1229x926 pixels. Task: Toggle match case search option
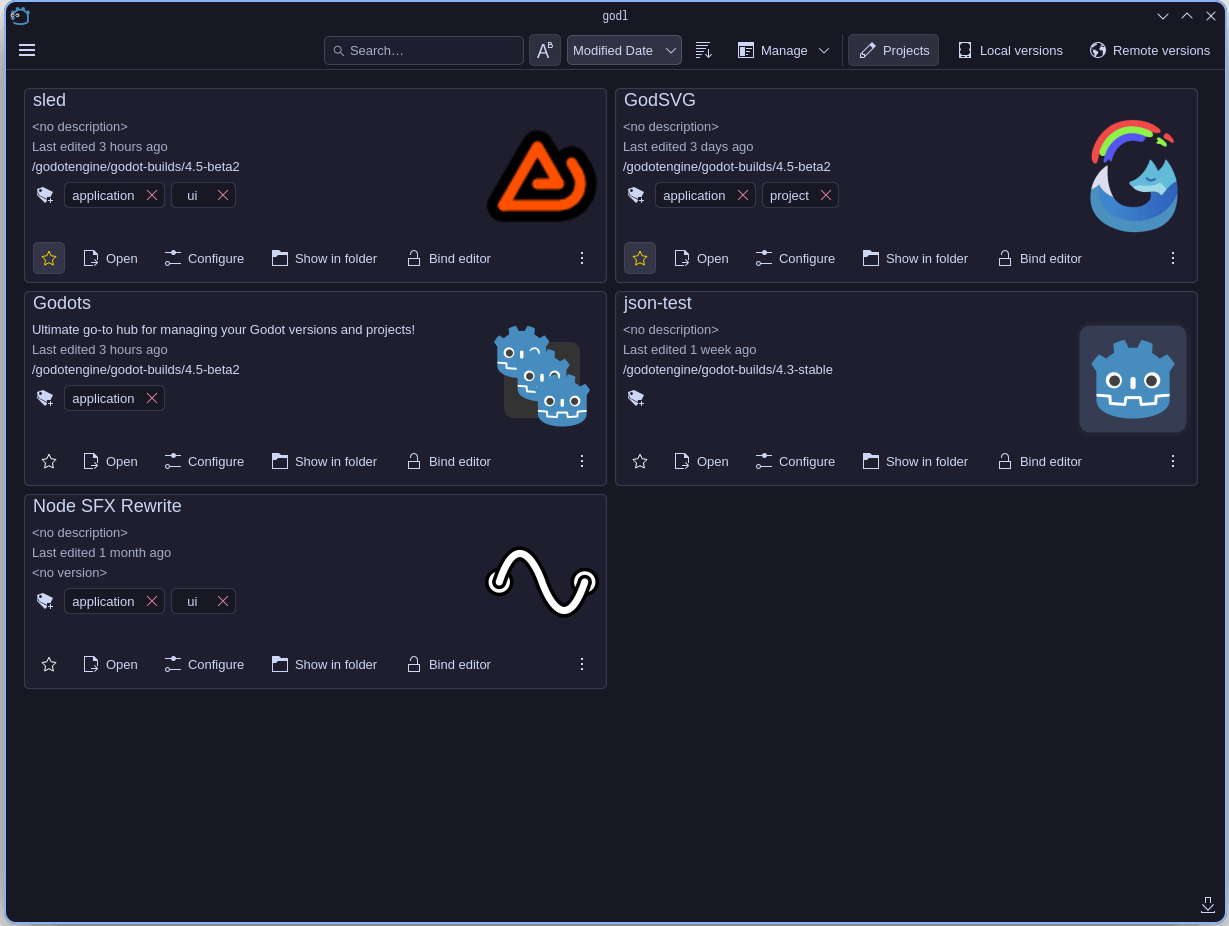point(545,50)
